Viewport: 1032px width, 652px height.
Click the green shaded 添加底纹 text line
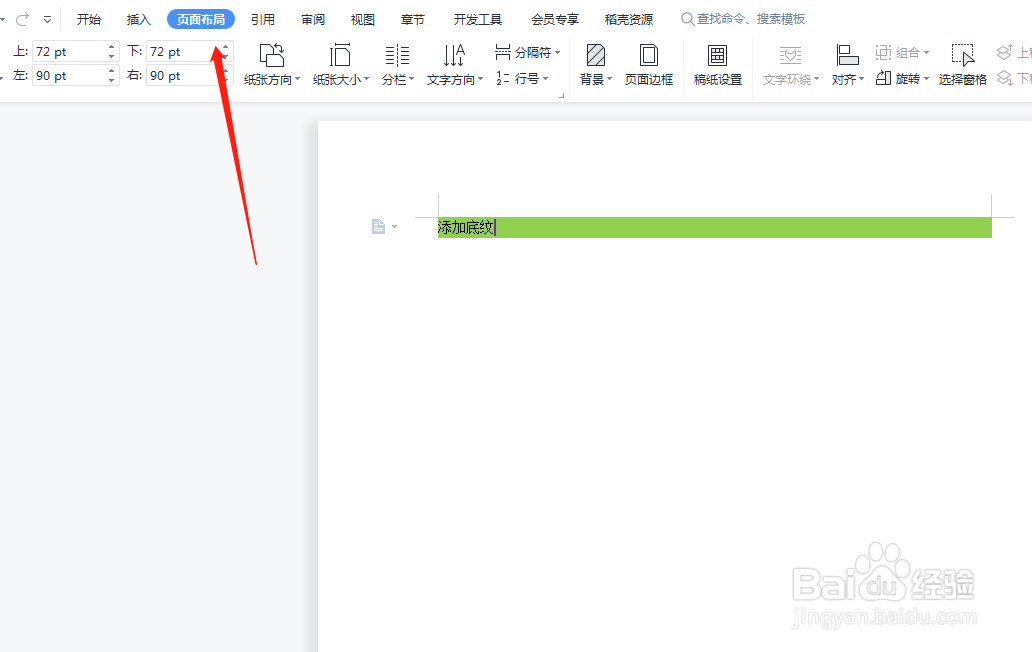pos(714,228)
